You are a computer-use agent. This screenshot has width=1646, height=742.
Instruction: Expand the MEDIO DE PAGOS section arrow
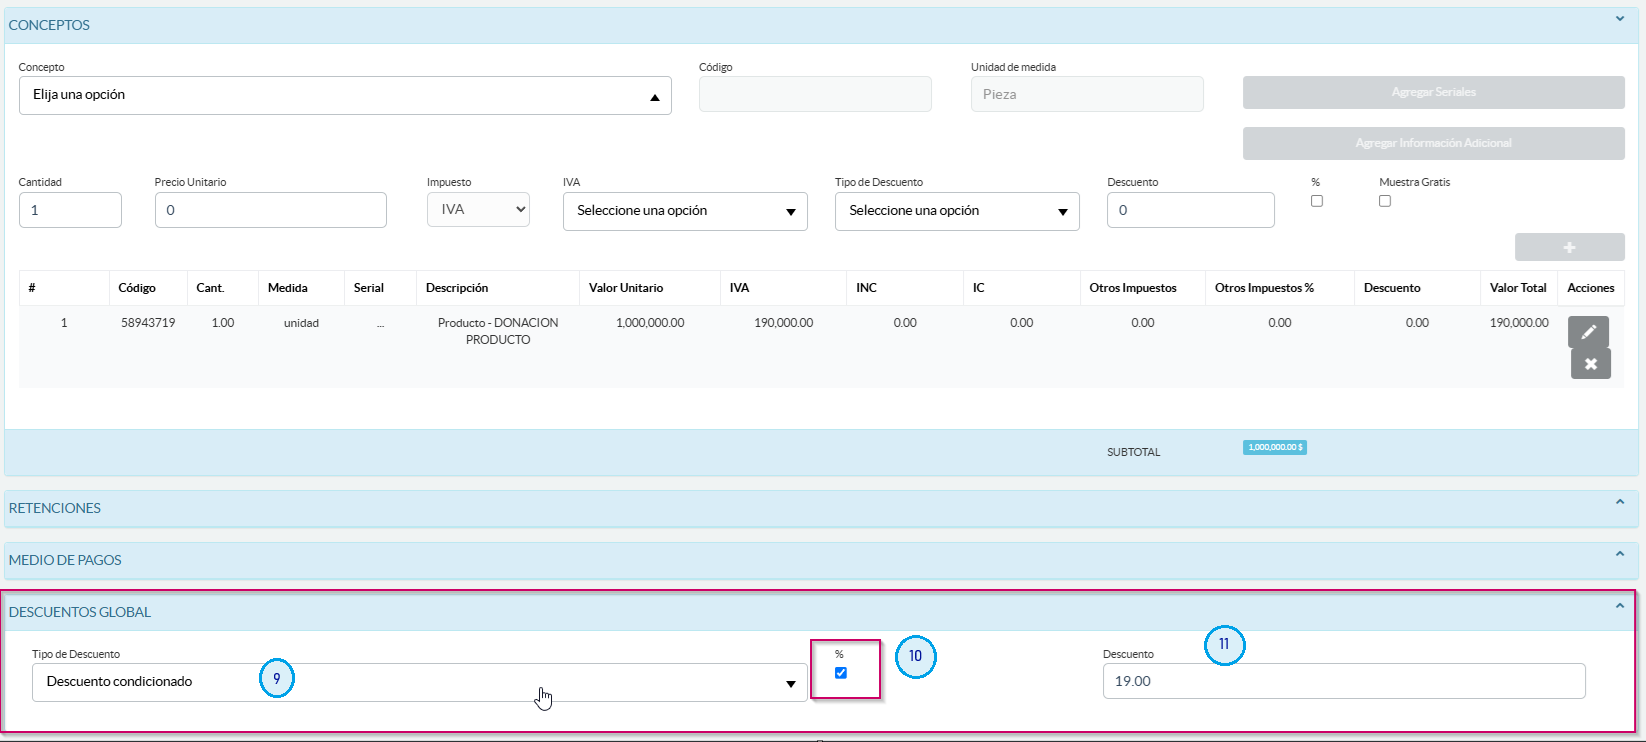(1620, 554)
